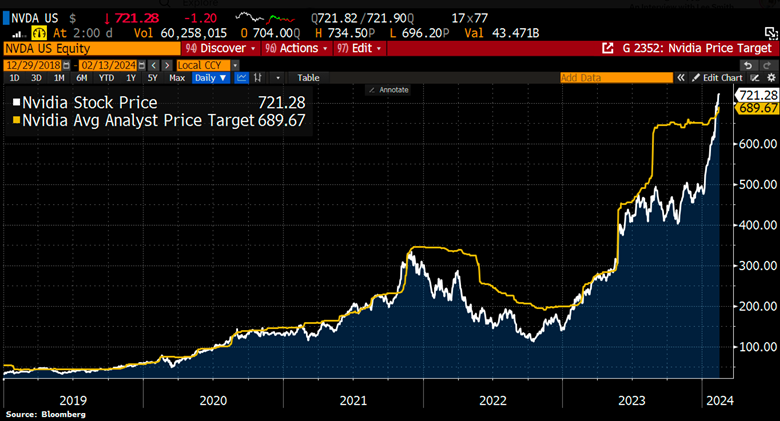This screenshot has height=421, width=780.
Task: Open the 96) Actions menu
Action: (296, 48)
